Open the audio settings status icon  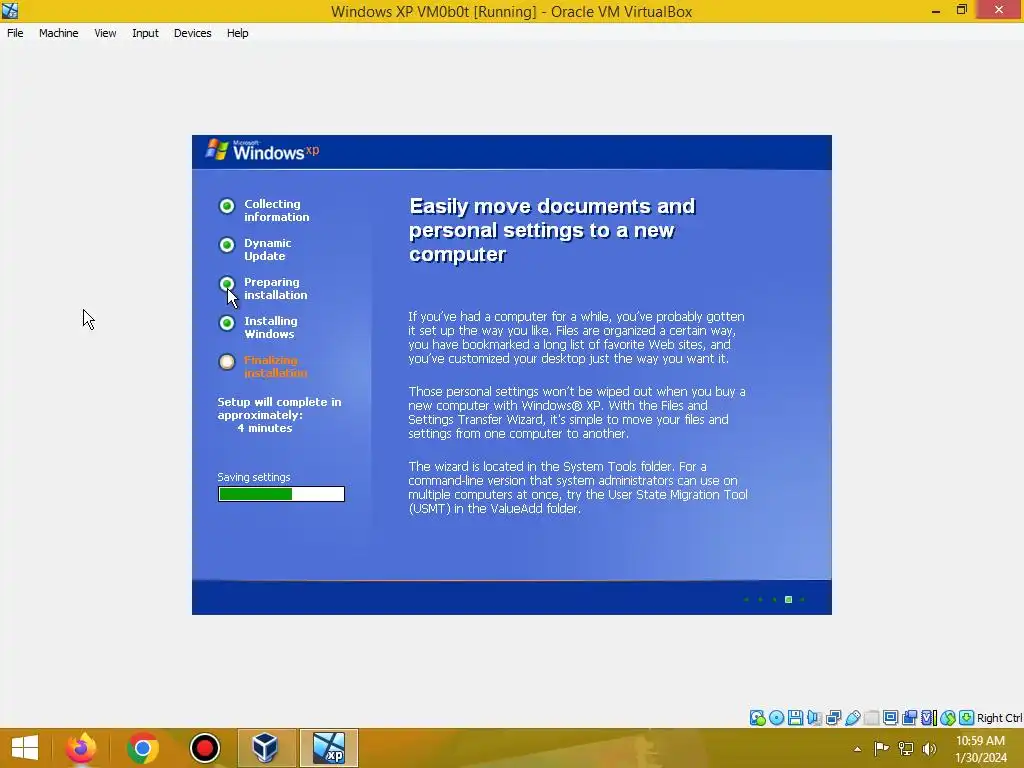point(814,718)
